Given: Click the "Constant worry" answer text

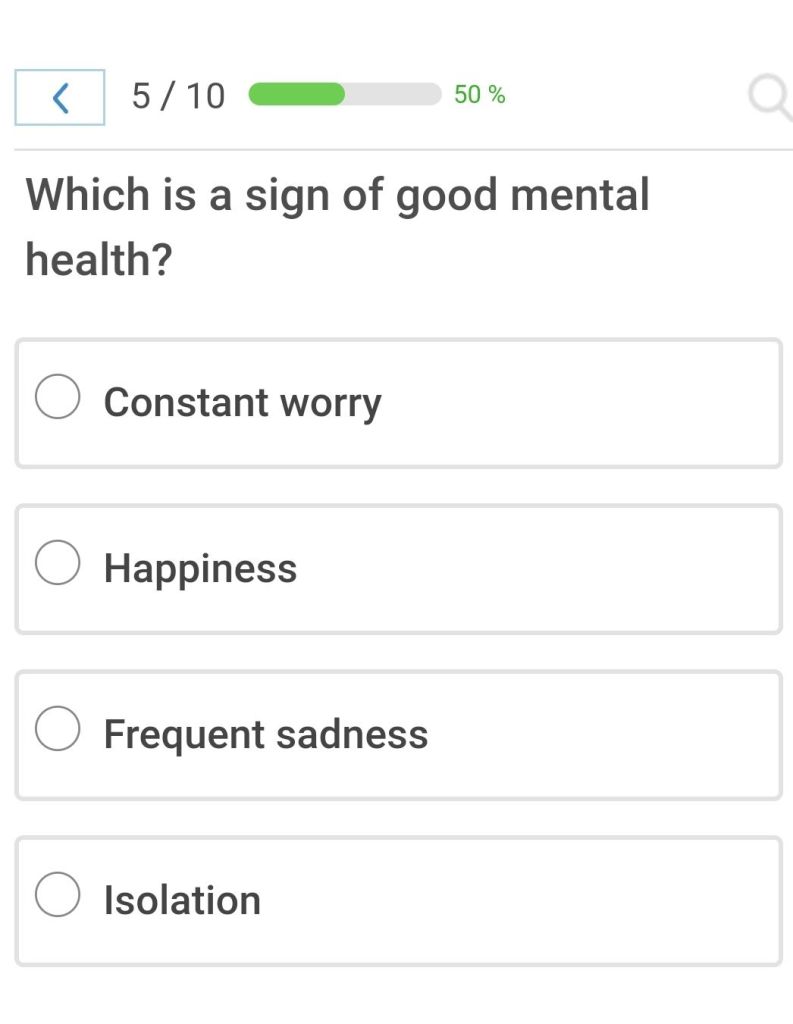Looking at the screenshot, I should pyautogui.click(x=242, y=402).
